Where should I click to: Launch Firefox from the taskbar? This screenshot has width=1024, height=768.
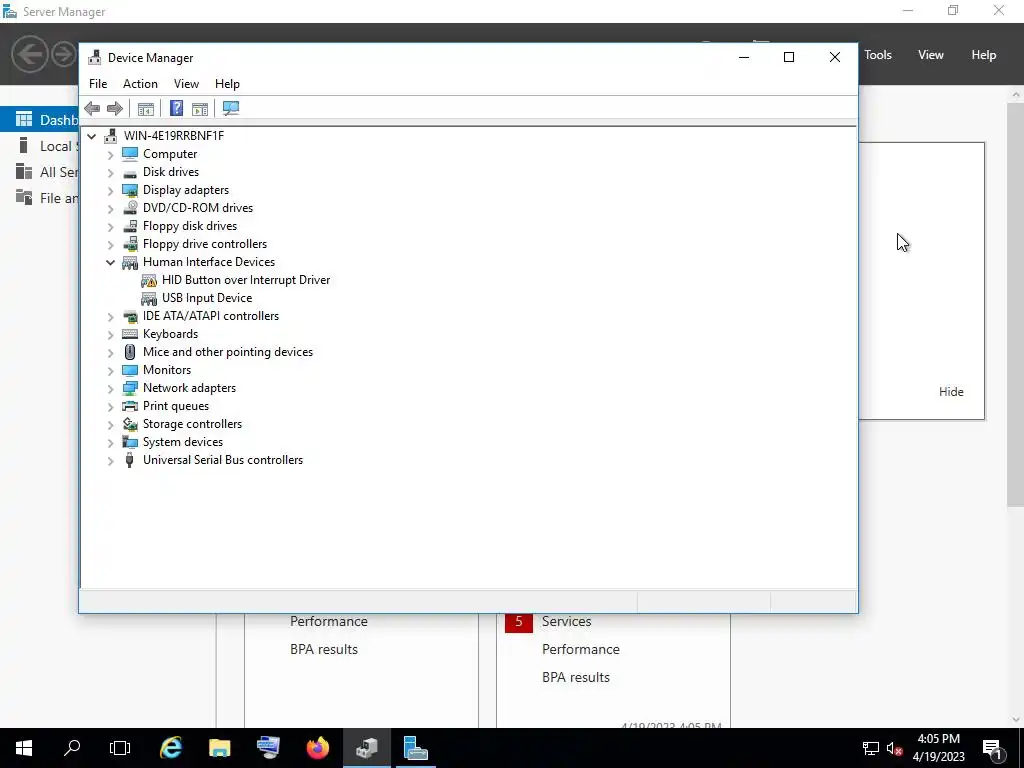317,748
